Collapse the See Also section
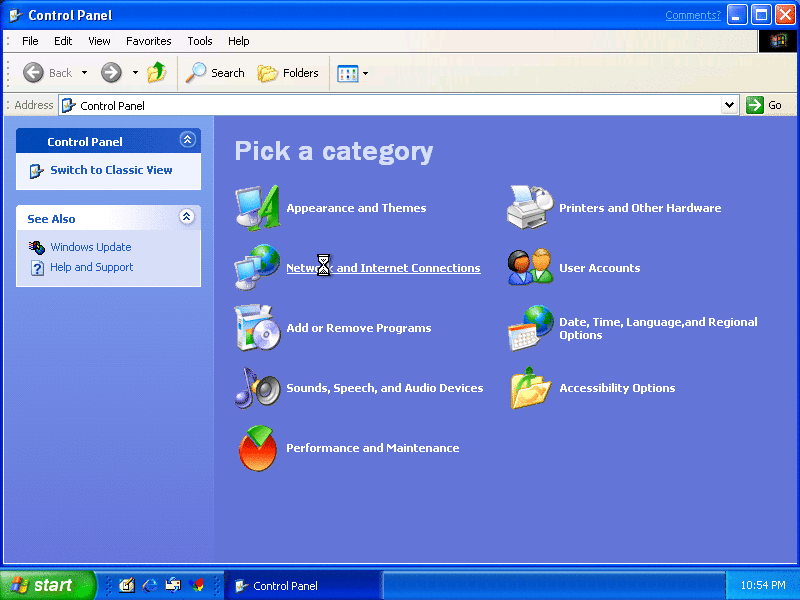Viewport: 800px width, 600px height. point(187,217)
